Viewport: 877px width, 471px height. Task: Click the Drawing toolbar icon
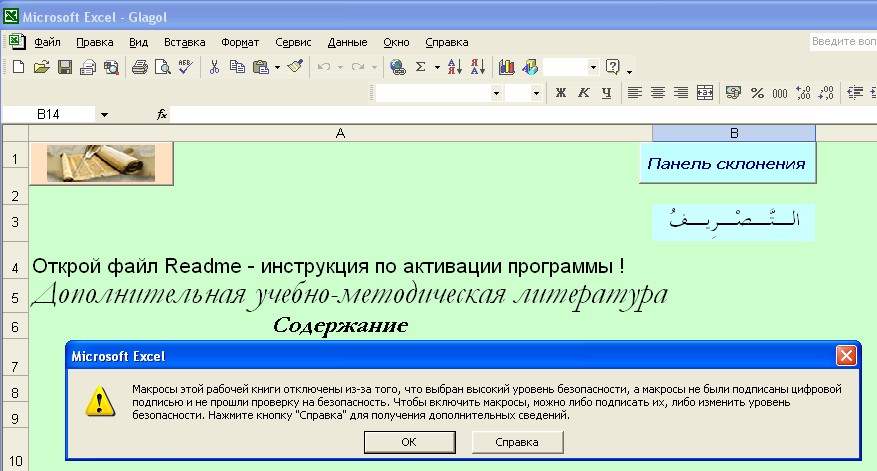click(530, 67)
